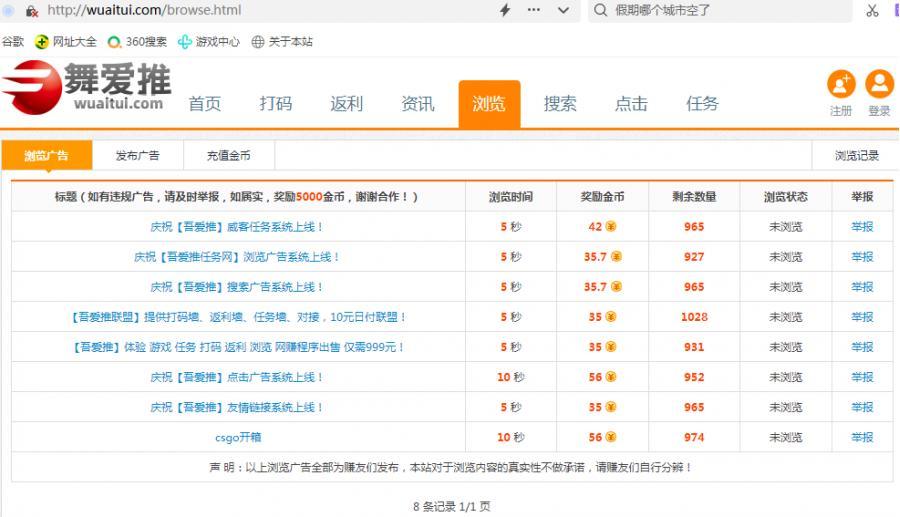The width and height of the screenshot is (900, 517).
Task: Click 未浏览 status in csgo开箱 row
Action: pyautogui.click(x=785, y=437)
